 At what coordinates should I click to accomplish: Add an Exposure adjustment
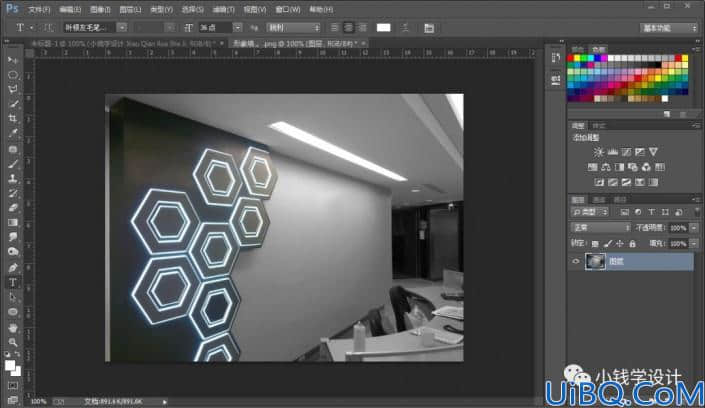coord(640,152)
